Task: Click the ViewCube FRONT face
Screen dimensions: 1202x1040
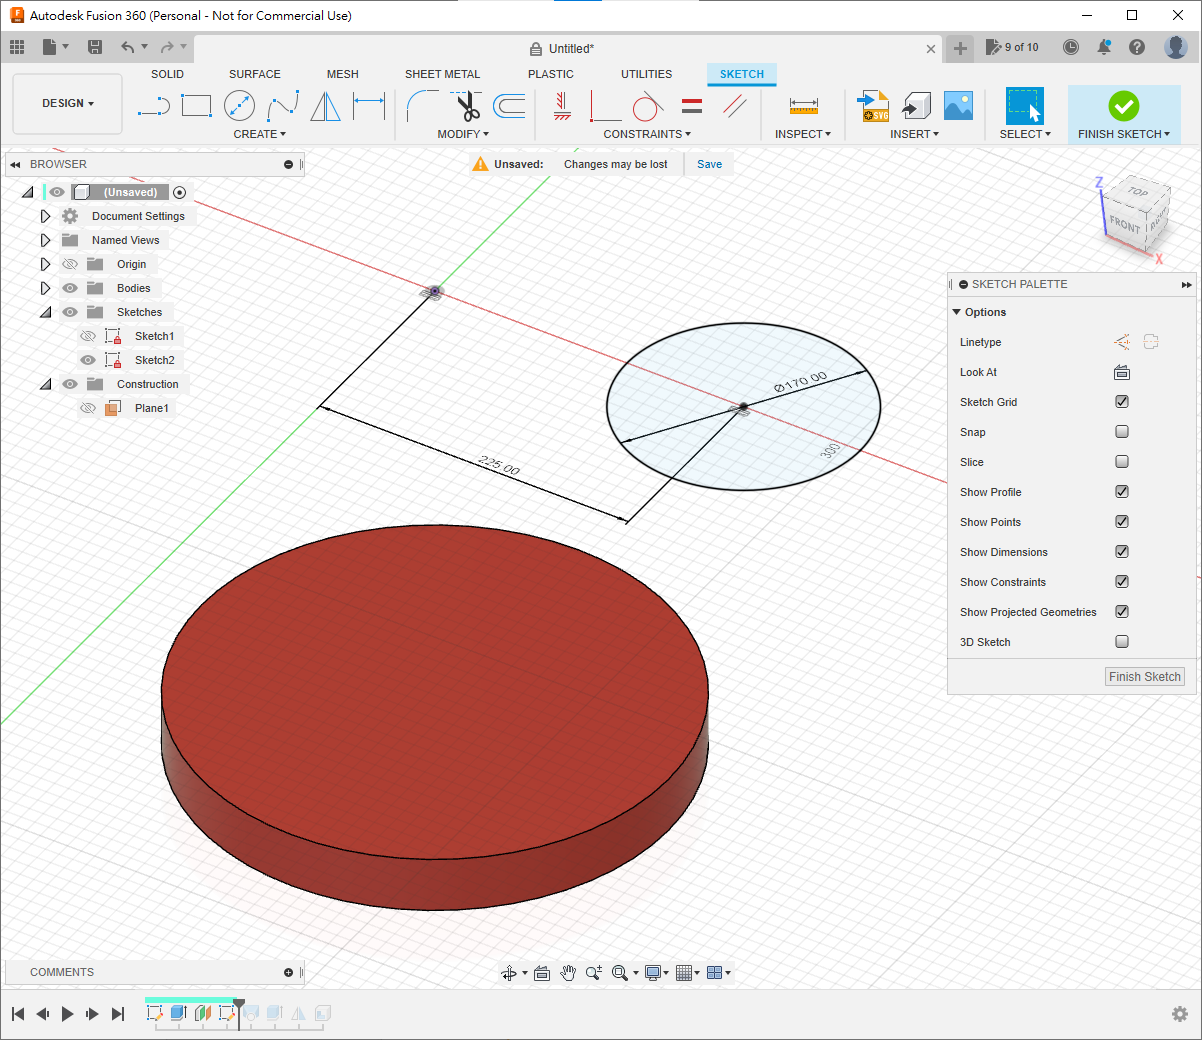Action: coord(1125,223)
